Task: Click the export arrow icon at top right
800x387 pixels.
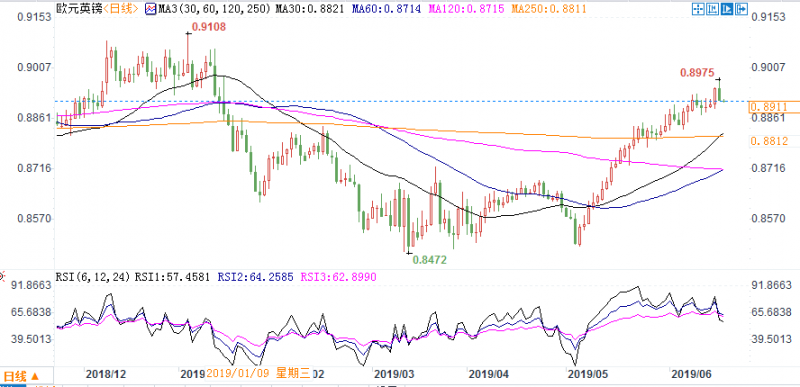Action: 741,9
